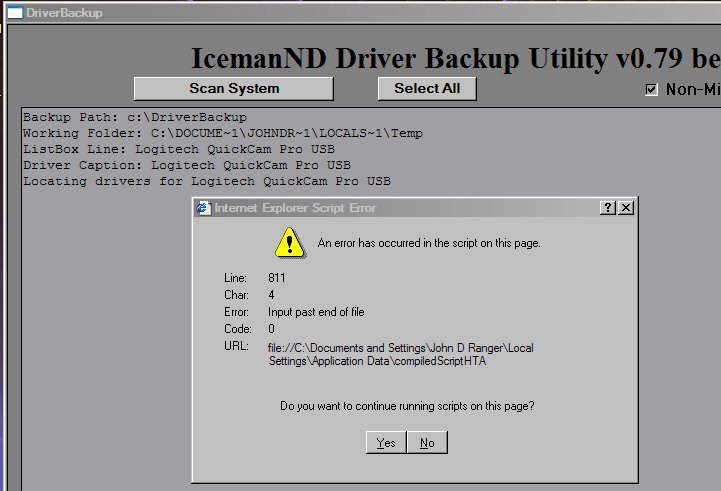Click the yellow warning triangle icon
The image size is (721, 491).
(x=289, y=242)
